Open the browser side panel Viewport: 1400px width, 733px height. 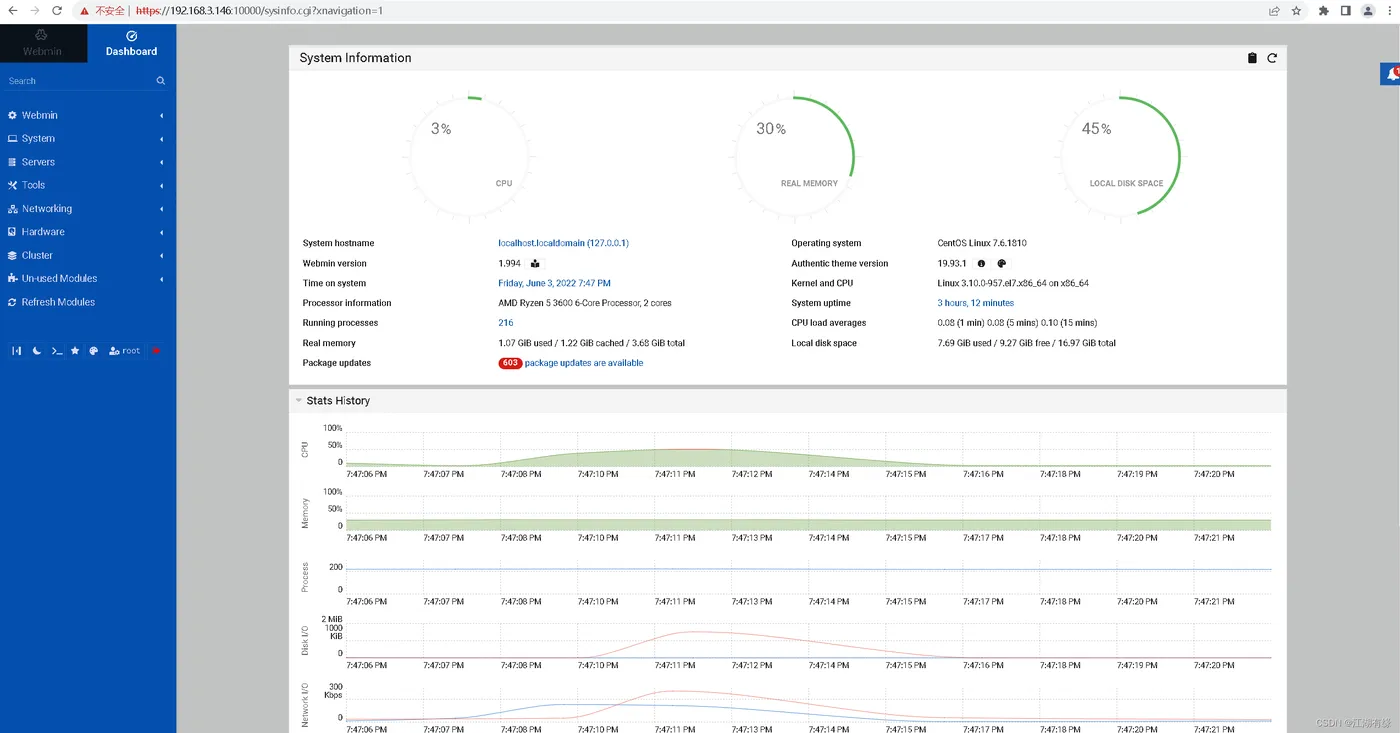[x=1345, y=11]
